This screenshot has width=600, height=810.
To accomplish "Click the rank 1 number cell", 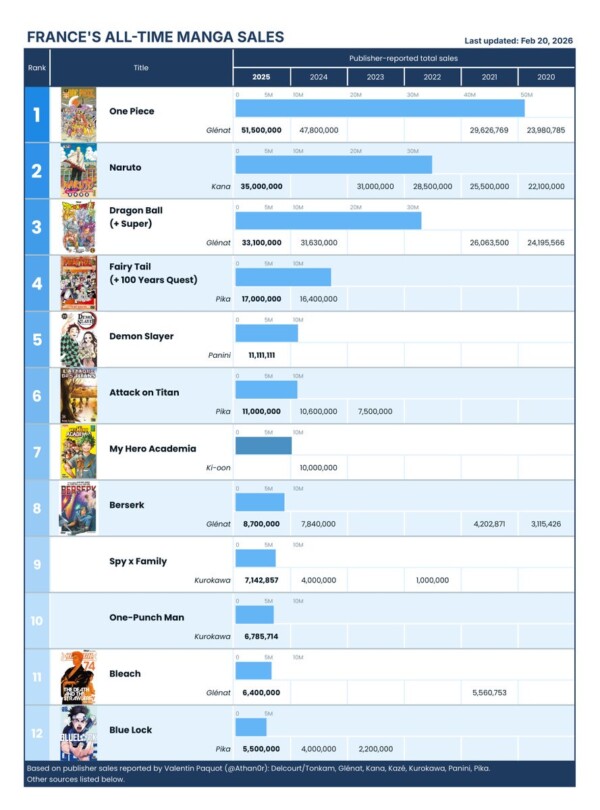I will click(x=37, y=114).
